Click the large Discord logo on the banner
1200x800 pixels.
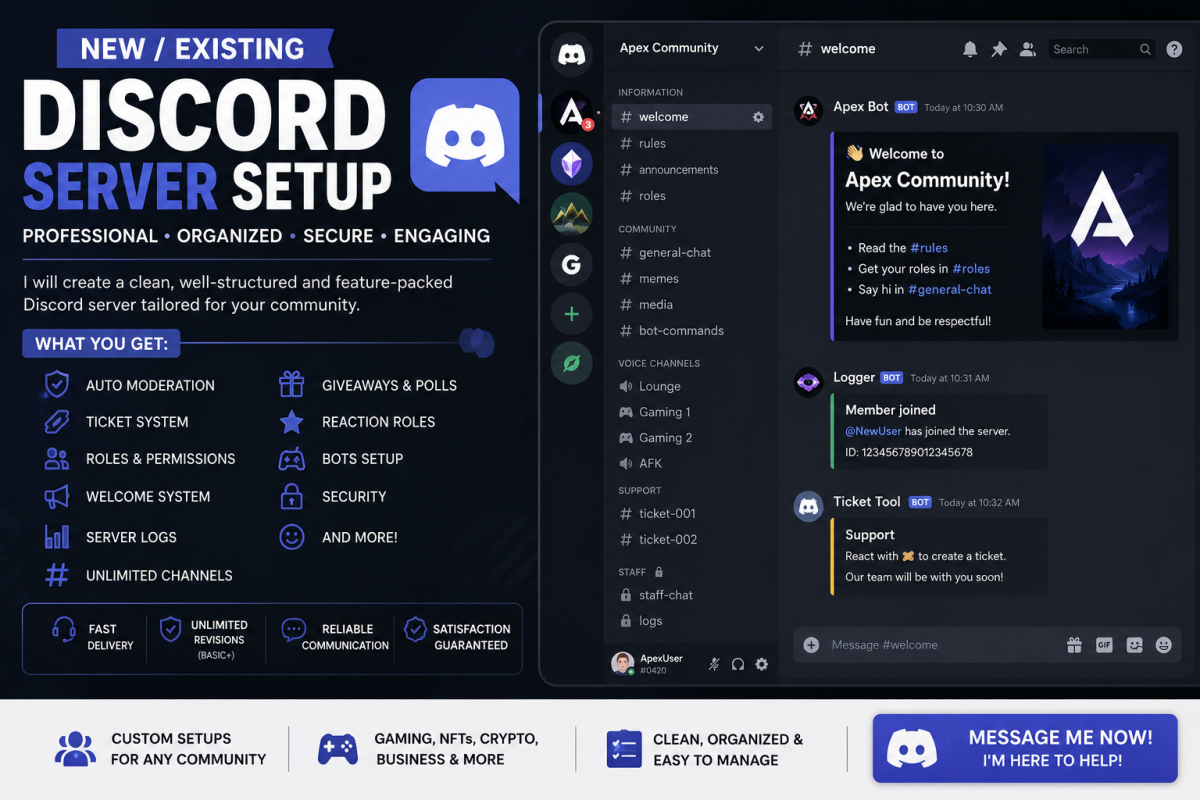point(465,139)
